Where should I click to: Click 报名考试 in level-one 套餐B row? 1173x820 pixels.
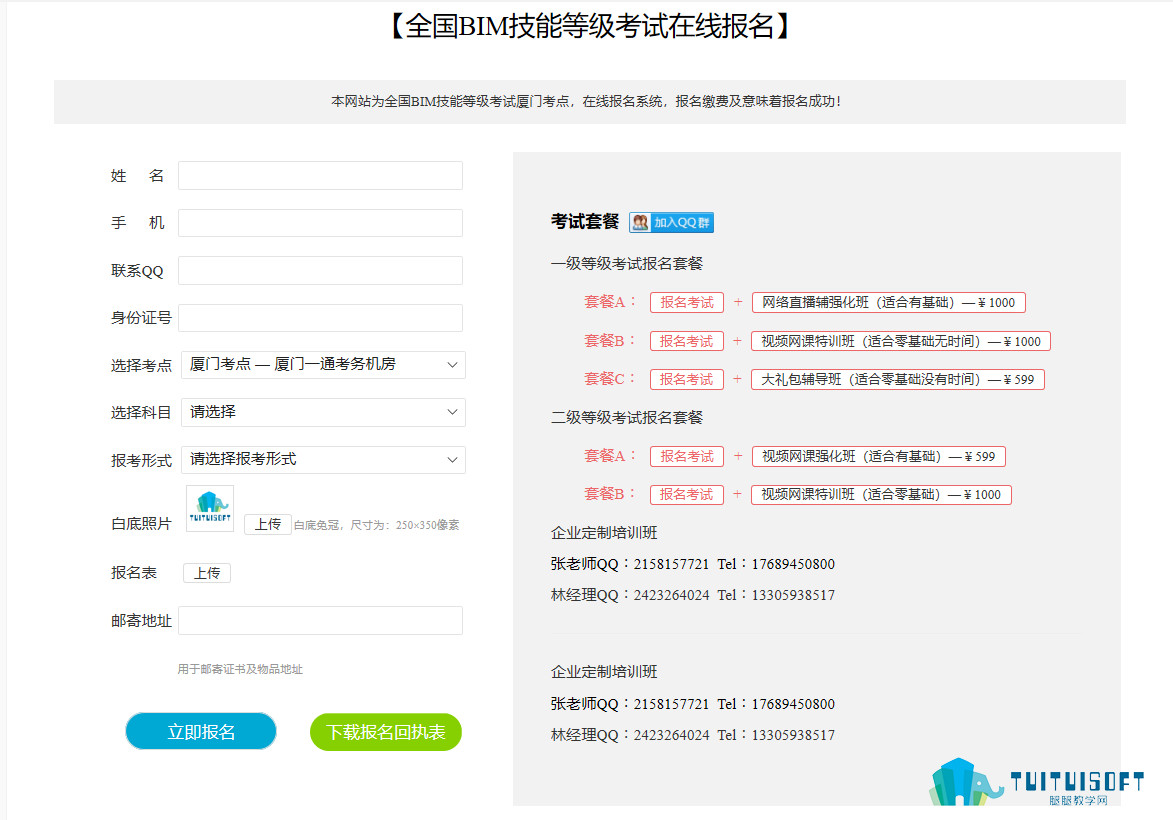click(687, 341)
